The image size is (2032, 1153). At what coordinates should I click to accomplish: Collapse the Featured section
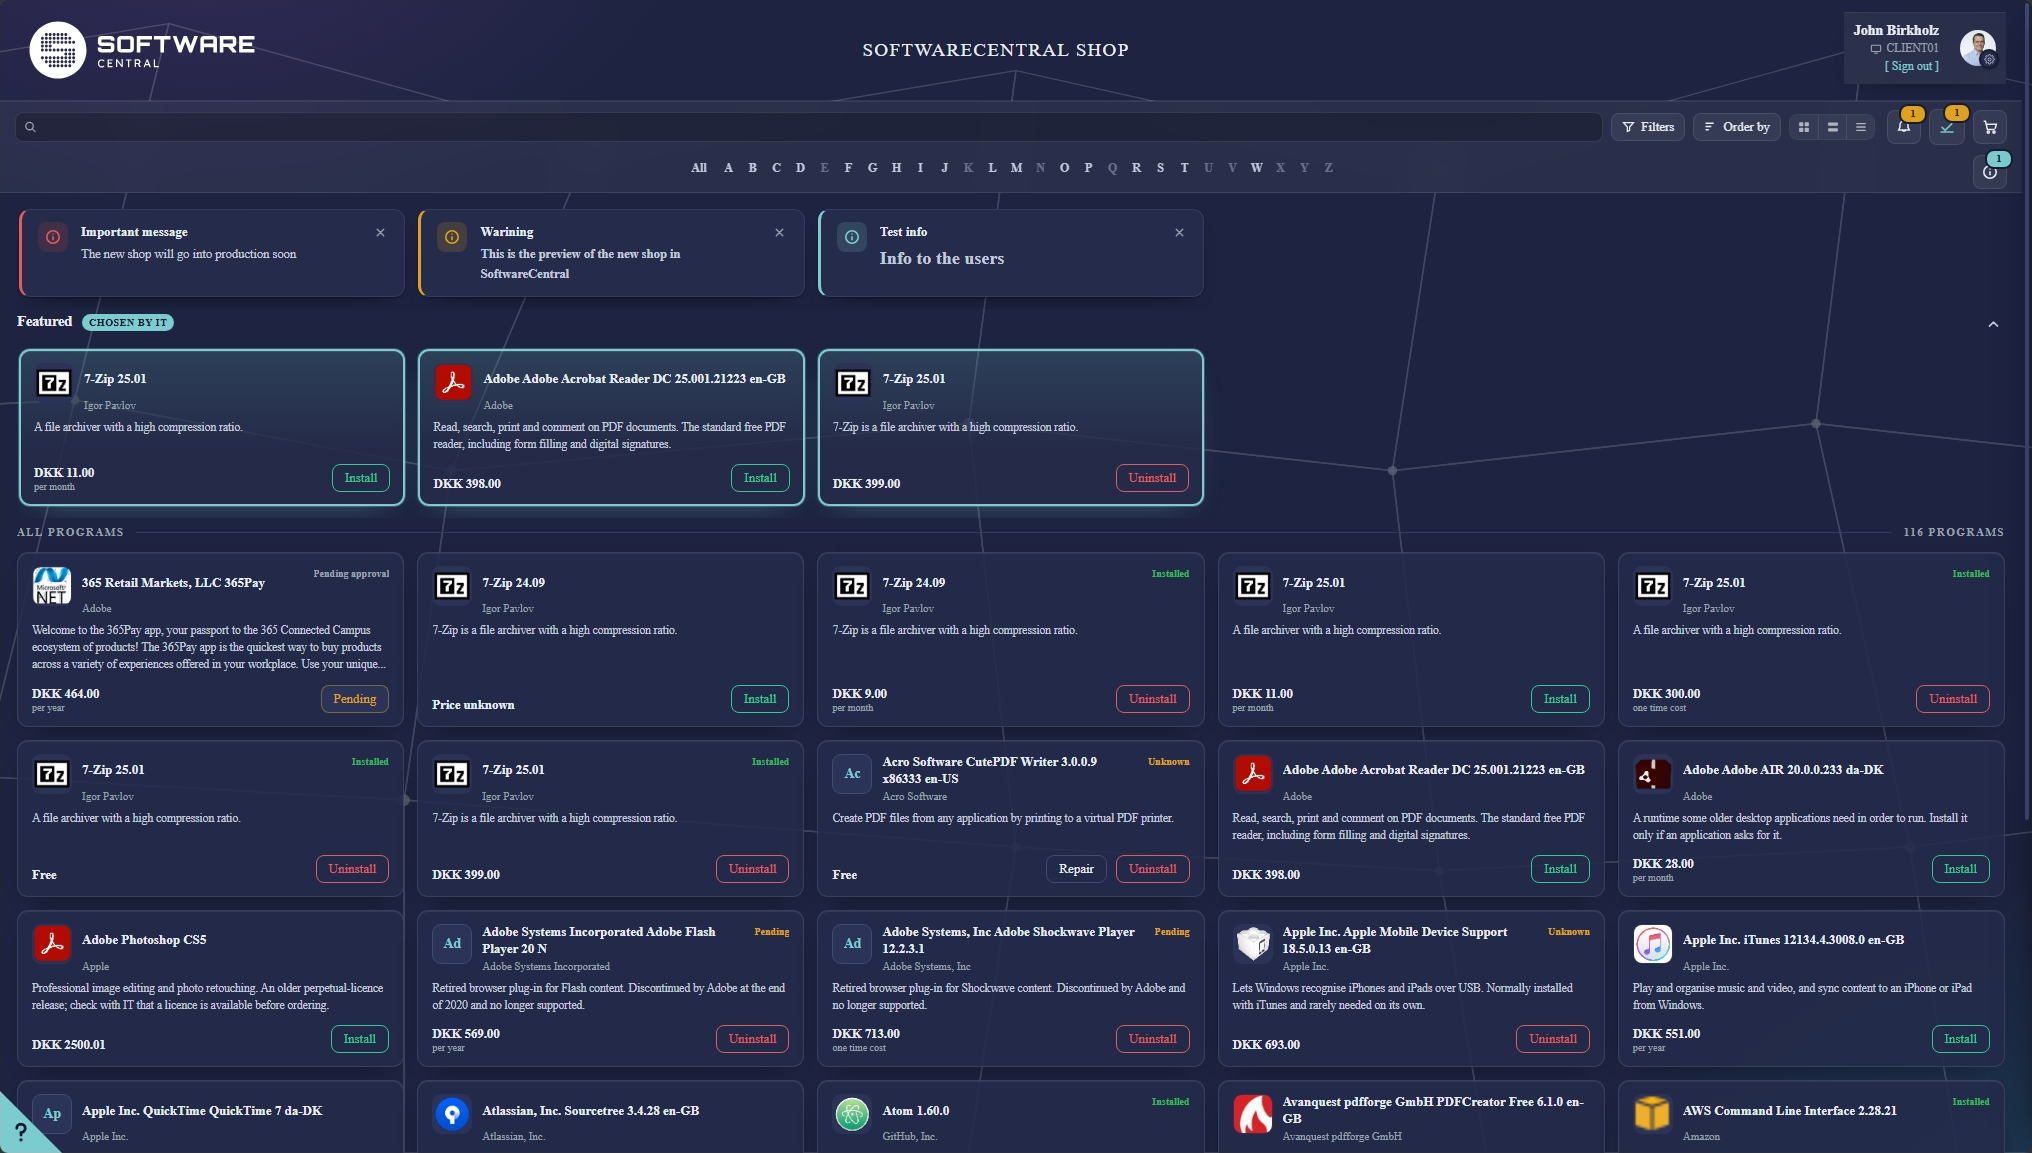1993,324
